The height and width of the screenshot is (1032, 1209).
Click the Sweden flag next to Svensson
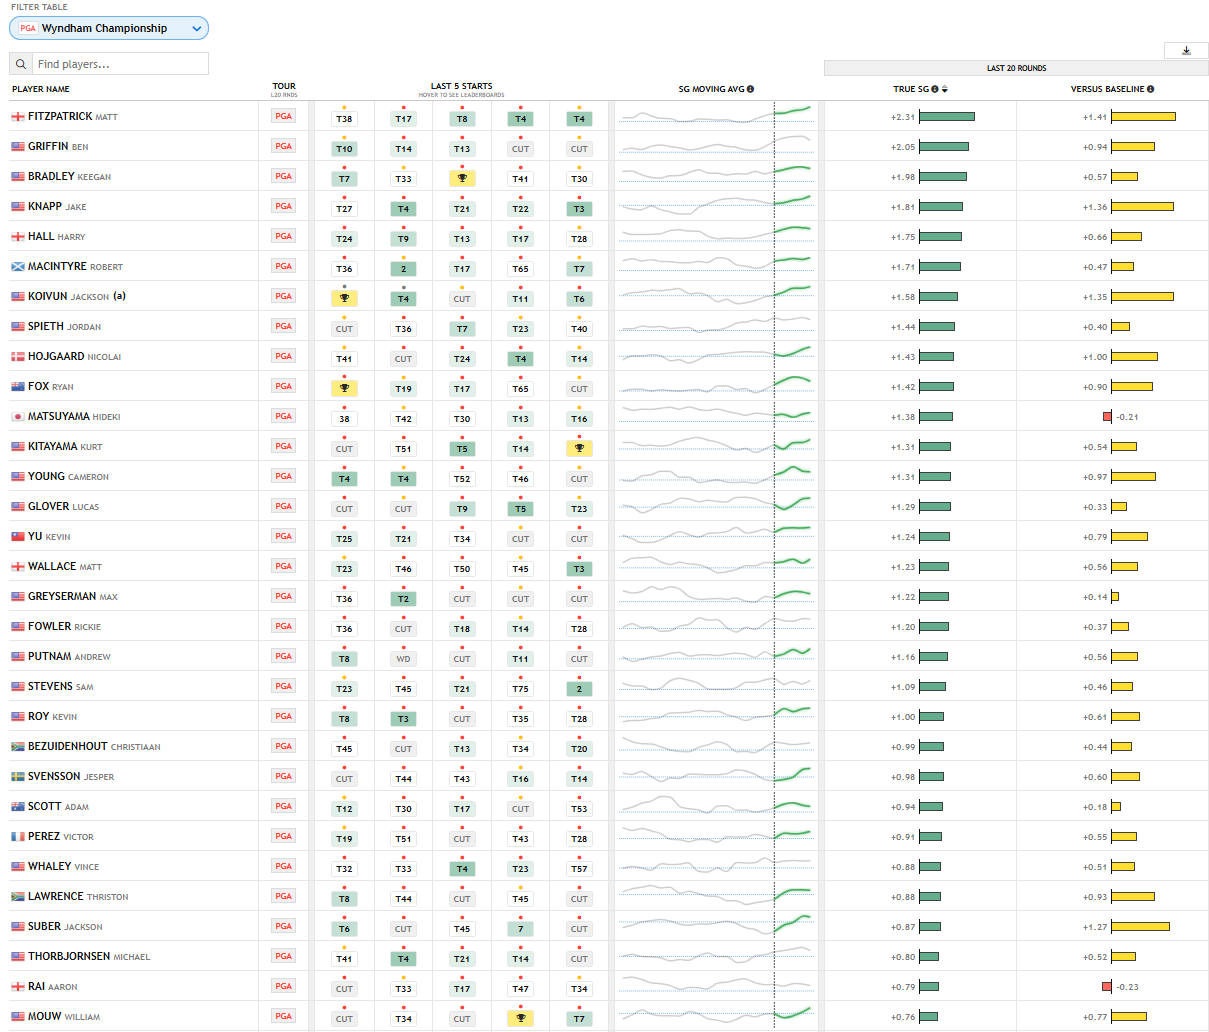click(x=18, y=777)
